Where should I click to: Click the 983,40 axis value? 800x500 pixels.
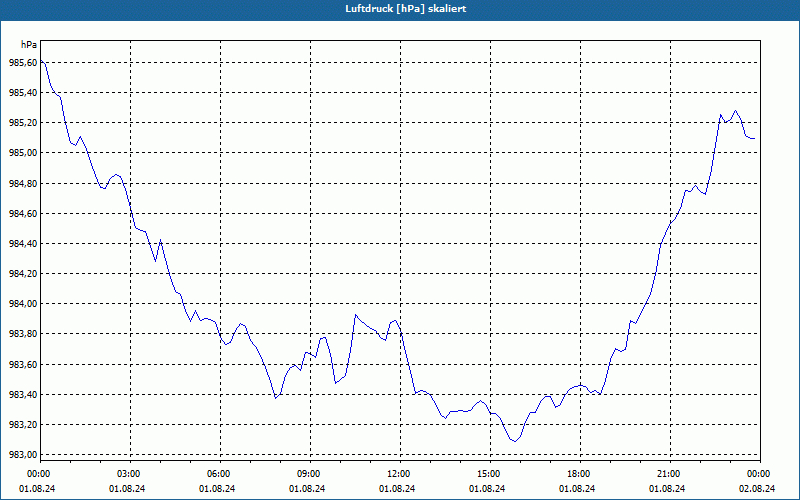click(23, 394)
